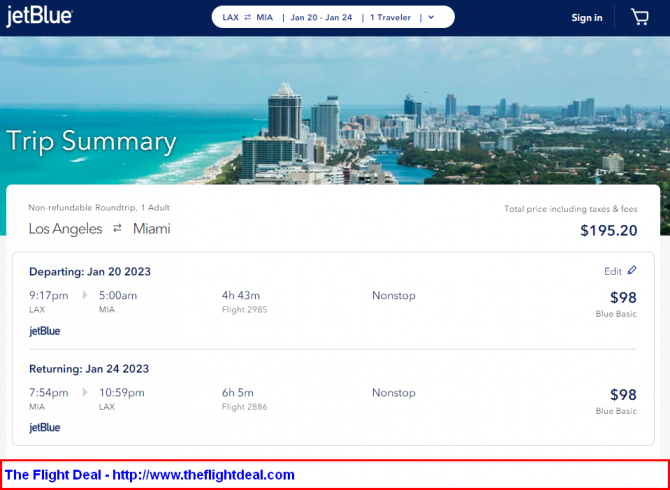670x490 pixels.
Task: Click the 9:17pm departure time
Action: point(49,296)
